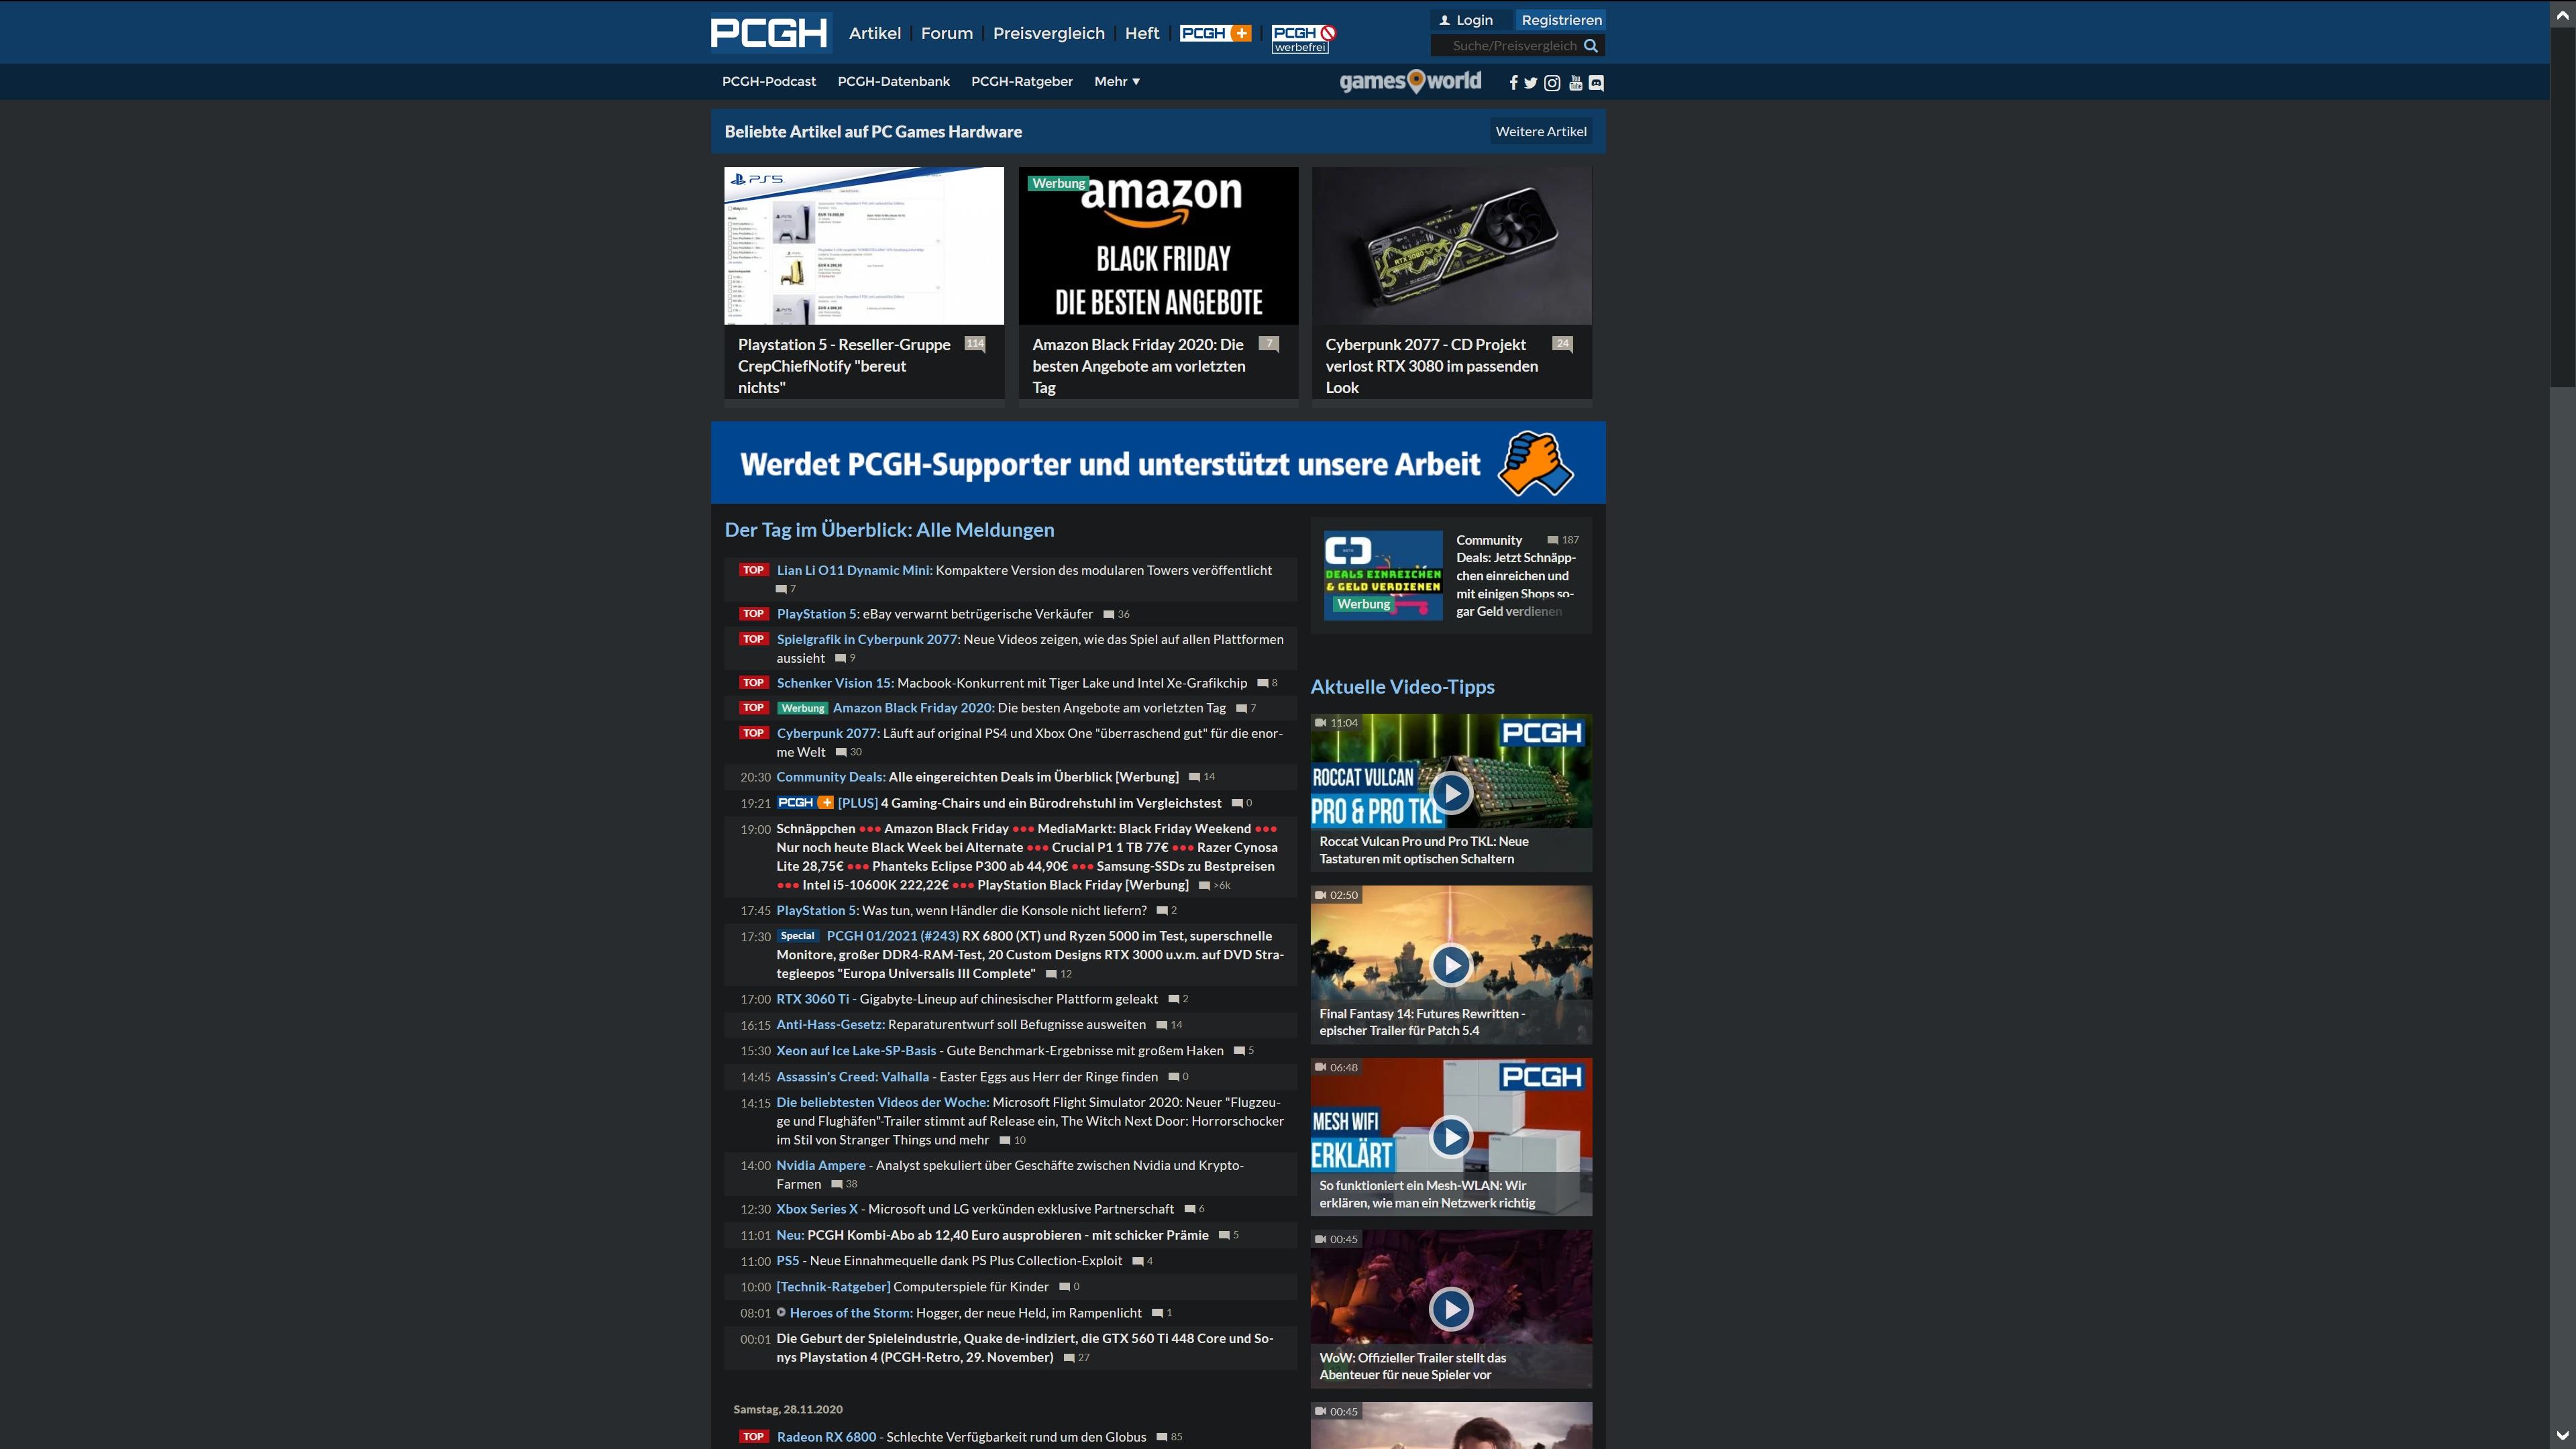The width and height of the screenshot is (2576, 1449).
Task: Click scrollbar down arrow at bottom right
Action: point(2562,1437)
